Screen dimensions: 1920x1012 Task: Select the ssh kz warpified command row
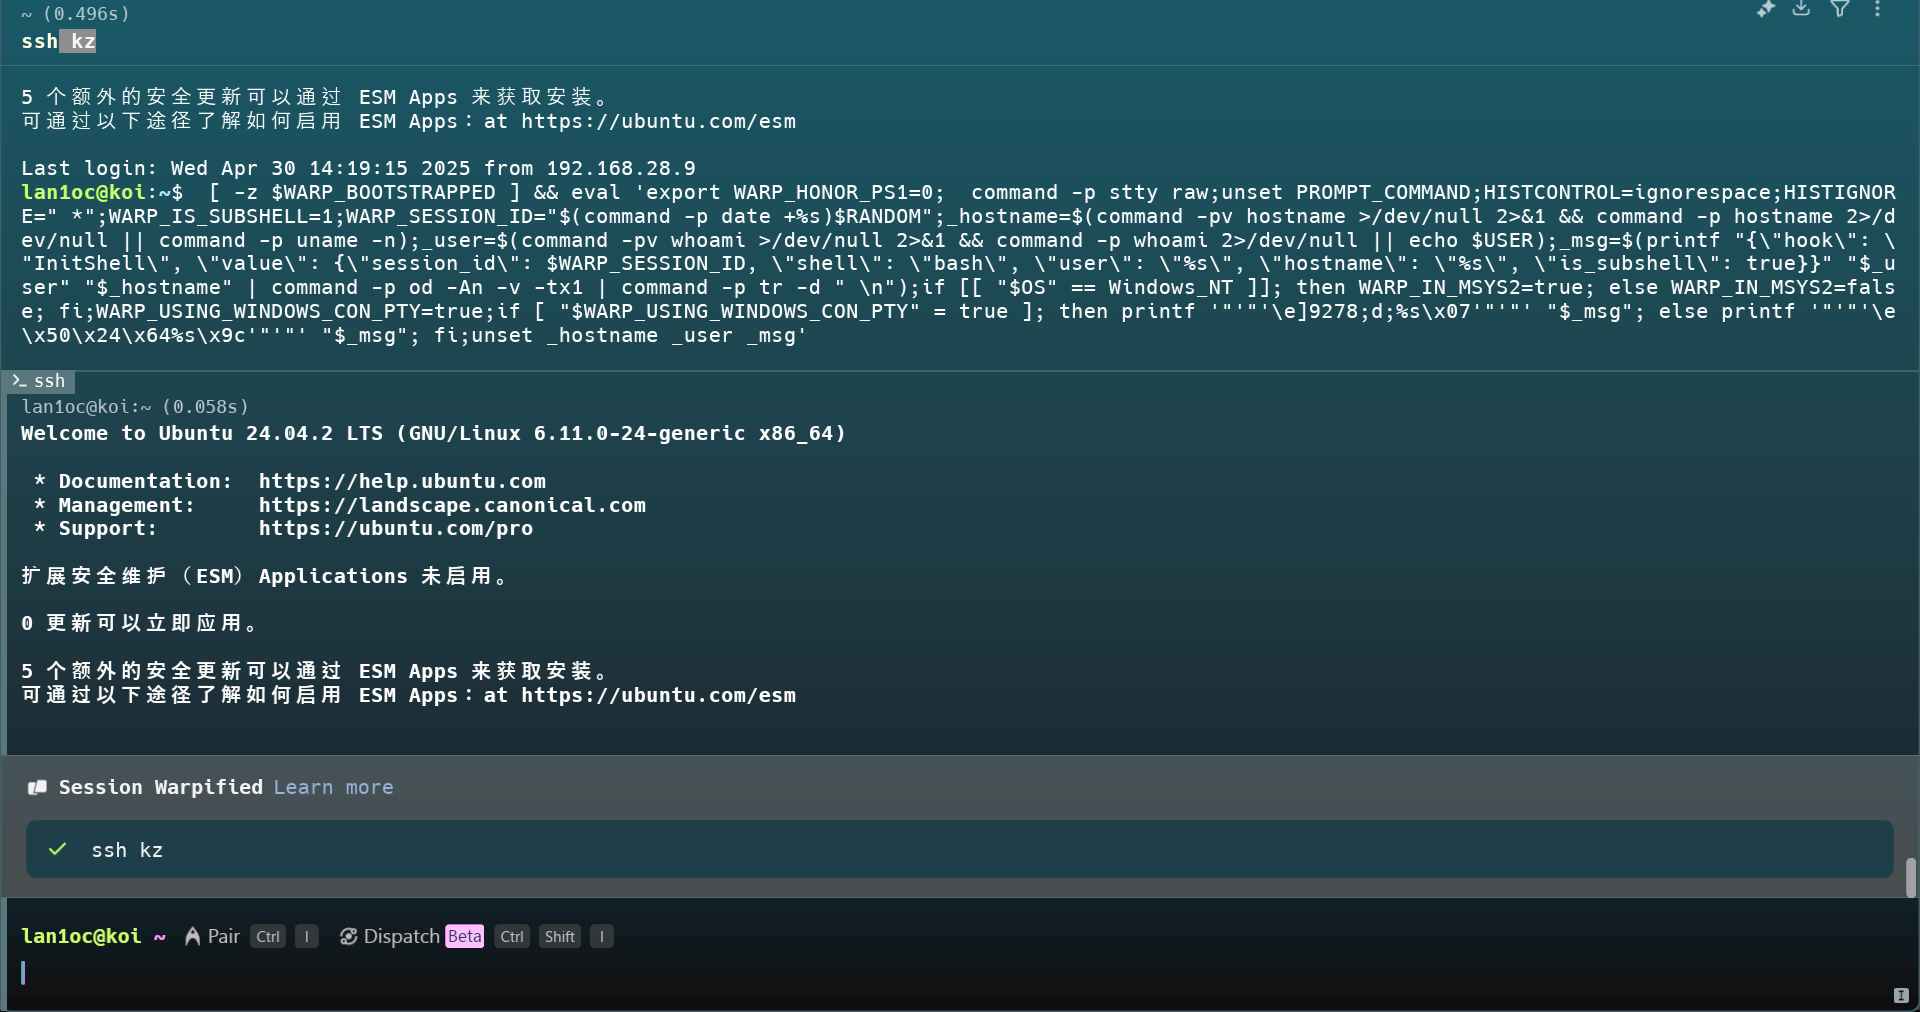(x=958, y=849)
